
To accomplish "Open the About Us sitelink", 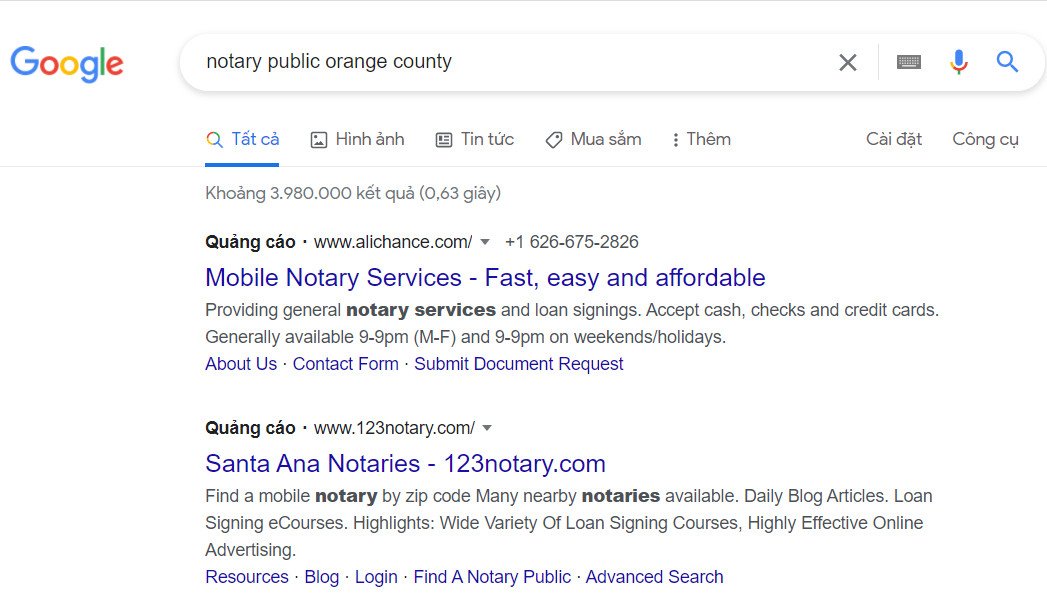I will 241,364.
